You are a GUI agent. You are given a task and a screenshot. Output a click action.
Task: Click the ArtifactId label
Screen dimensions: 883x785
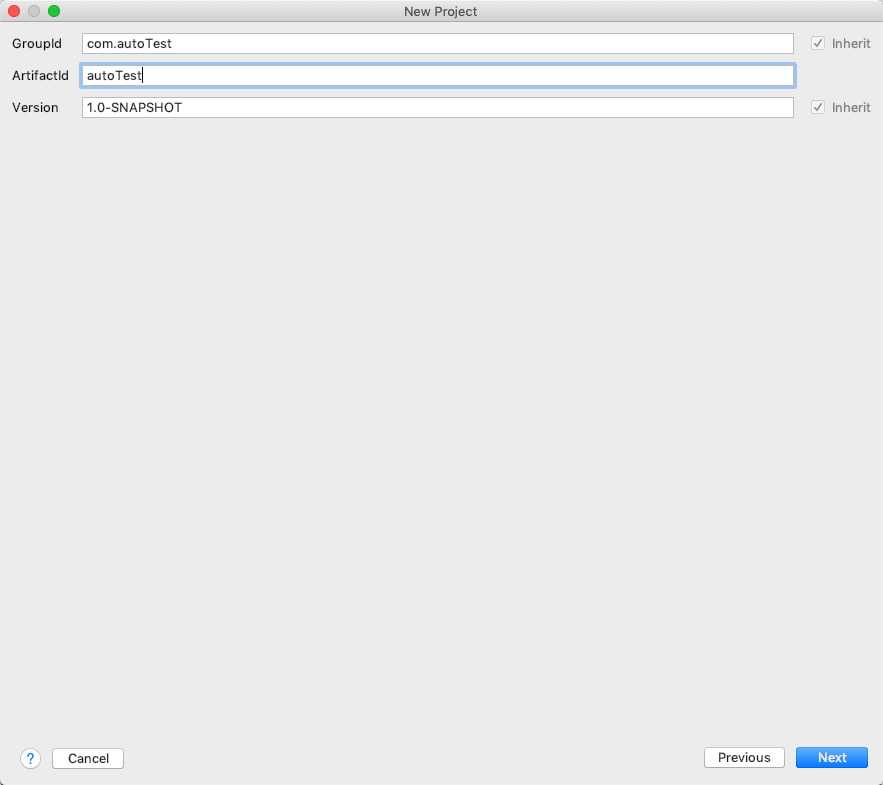coord(40,75)
